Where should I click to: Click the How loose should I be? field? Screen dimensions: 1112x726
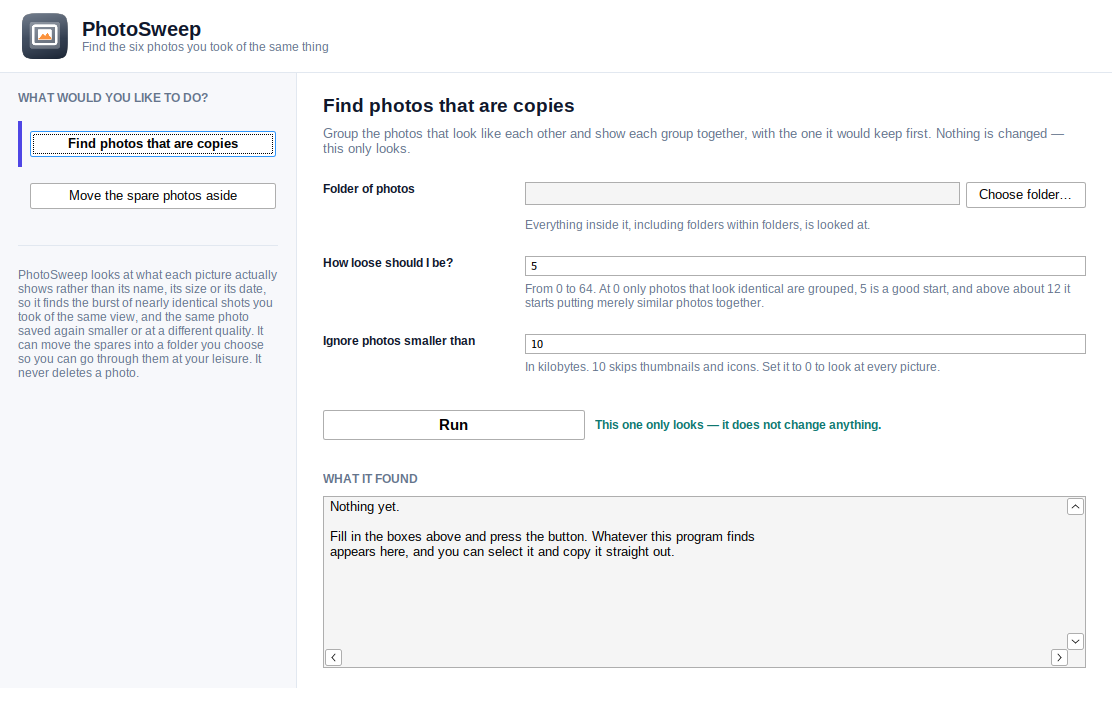(x=805, y=266)
